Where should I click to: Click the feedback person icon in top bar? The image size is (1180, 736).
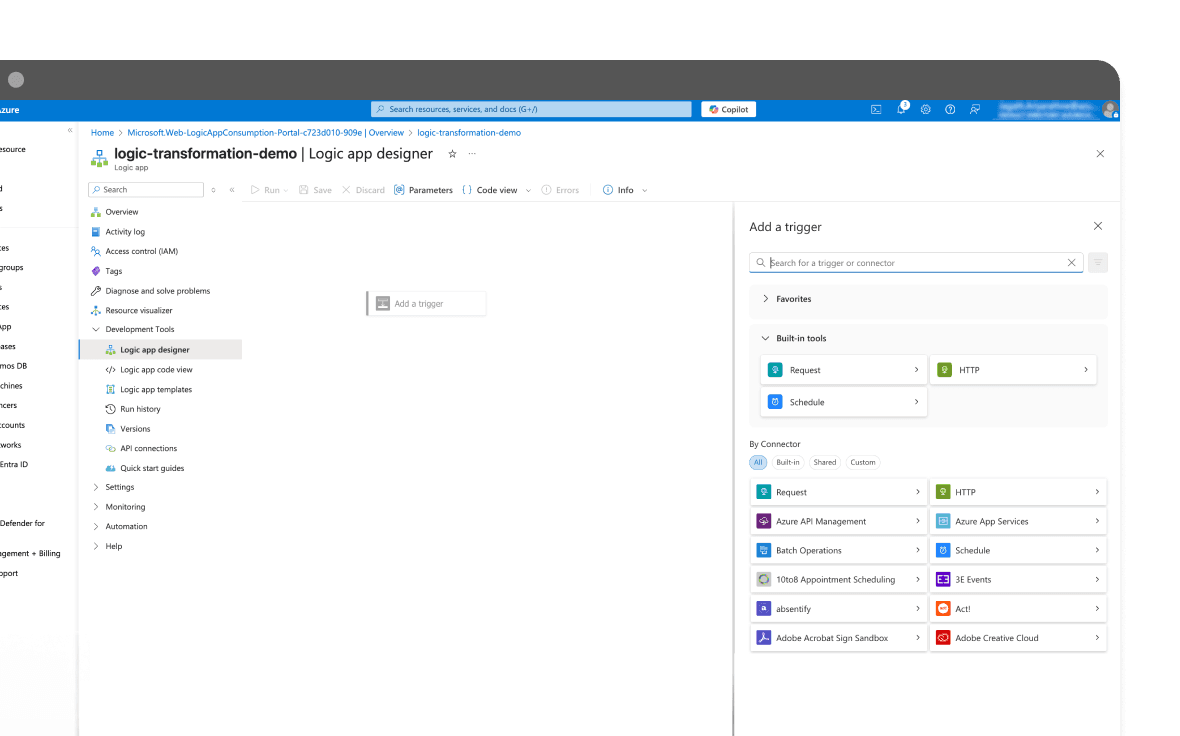pyautogui.click(x=975, y=109)
